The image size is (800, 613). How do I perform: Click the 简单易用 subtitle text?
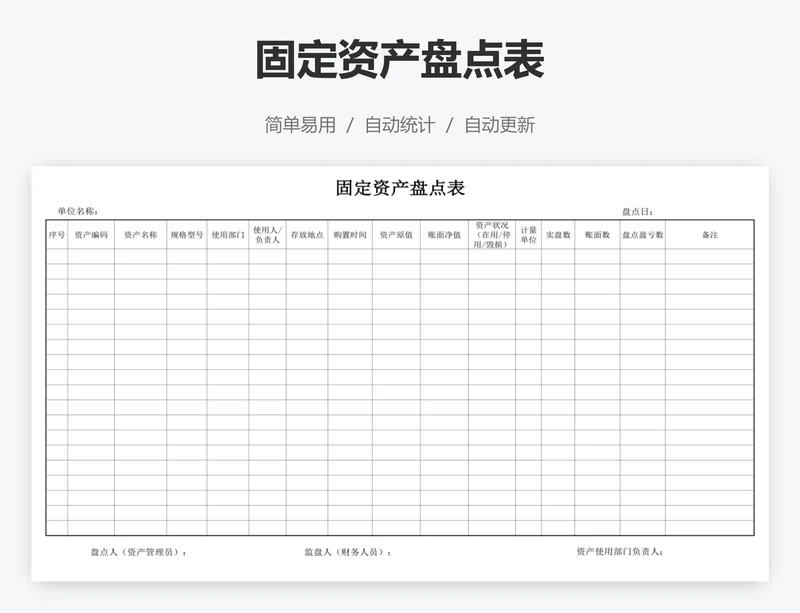click(300, 125)
